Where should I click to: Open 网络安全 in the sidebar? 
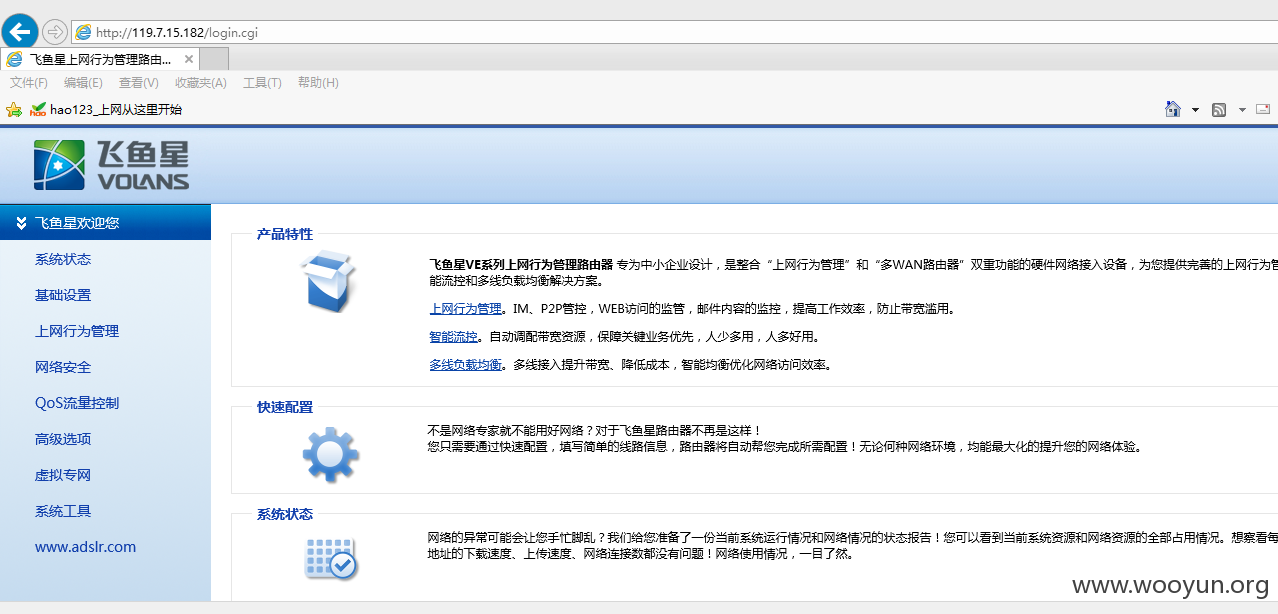click(63, 367)
